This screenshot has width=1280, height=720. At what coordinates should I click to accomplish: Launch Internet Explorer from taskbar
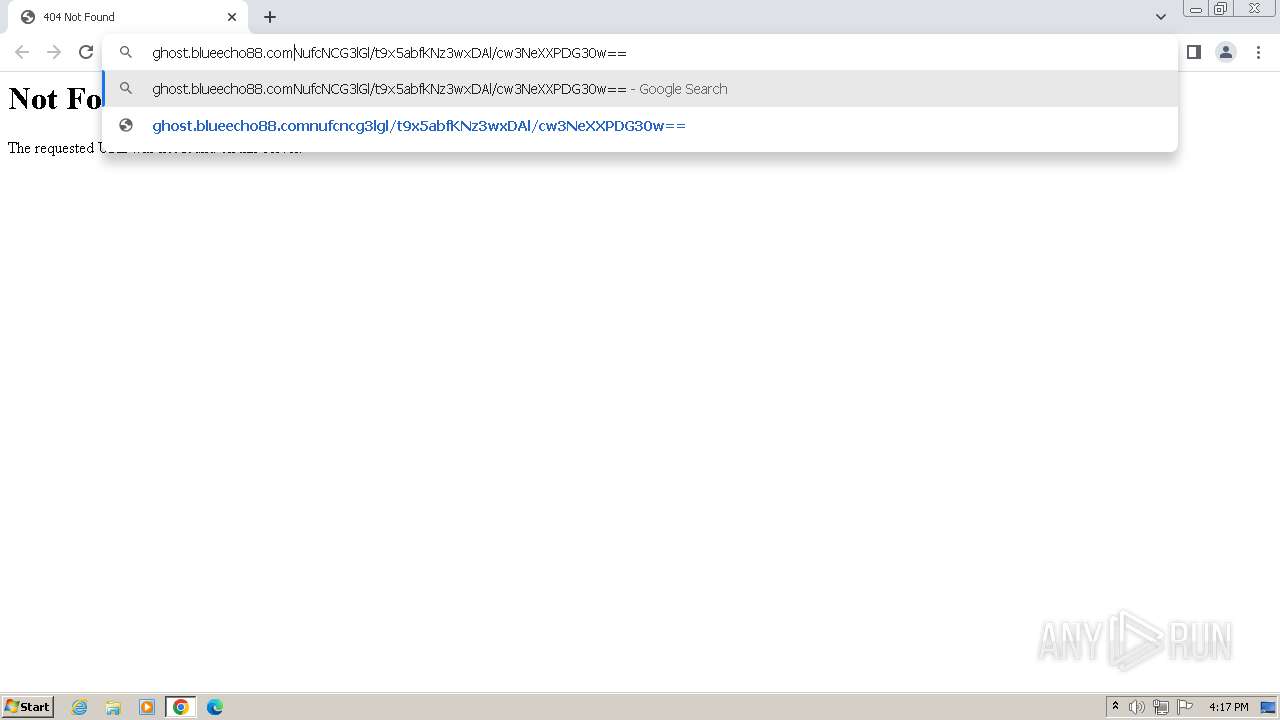click(x=80, y=707)
